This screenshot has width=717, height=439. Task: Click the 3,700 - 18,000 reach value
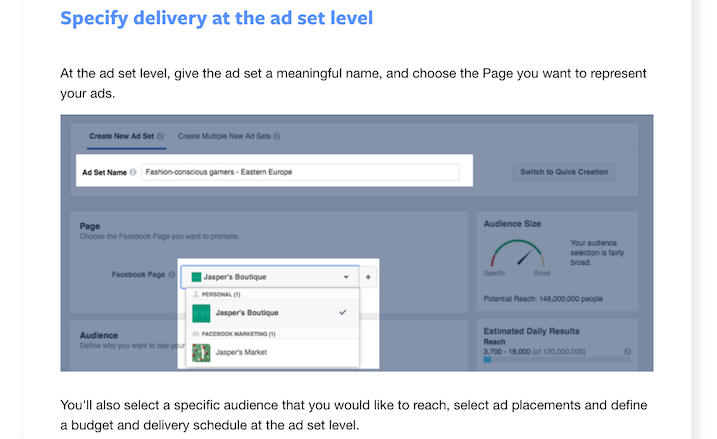point(507,352)
